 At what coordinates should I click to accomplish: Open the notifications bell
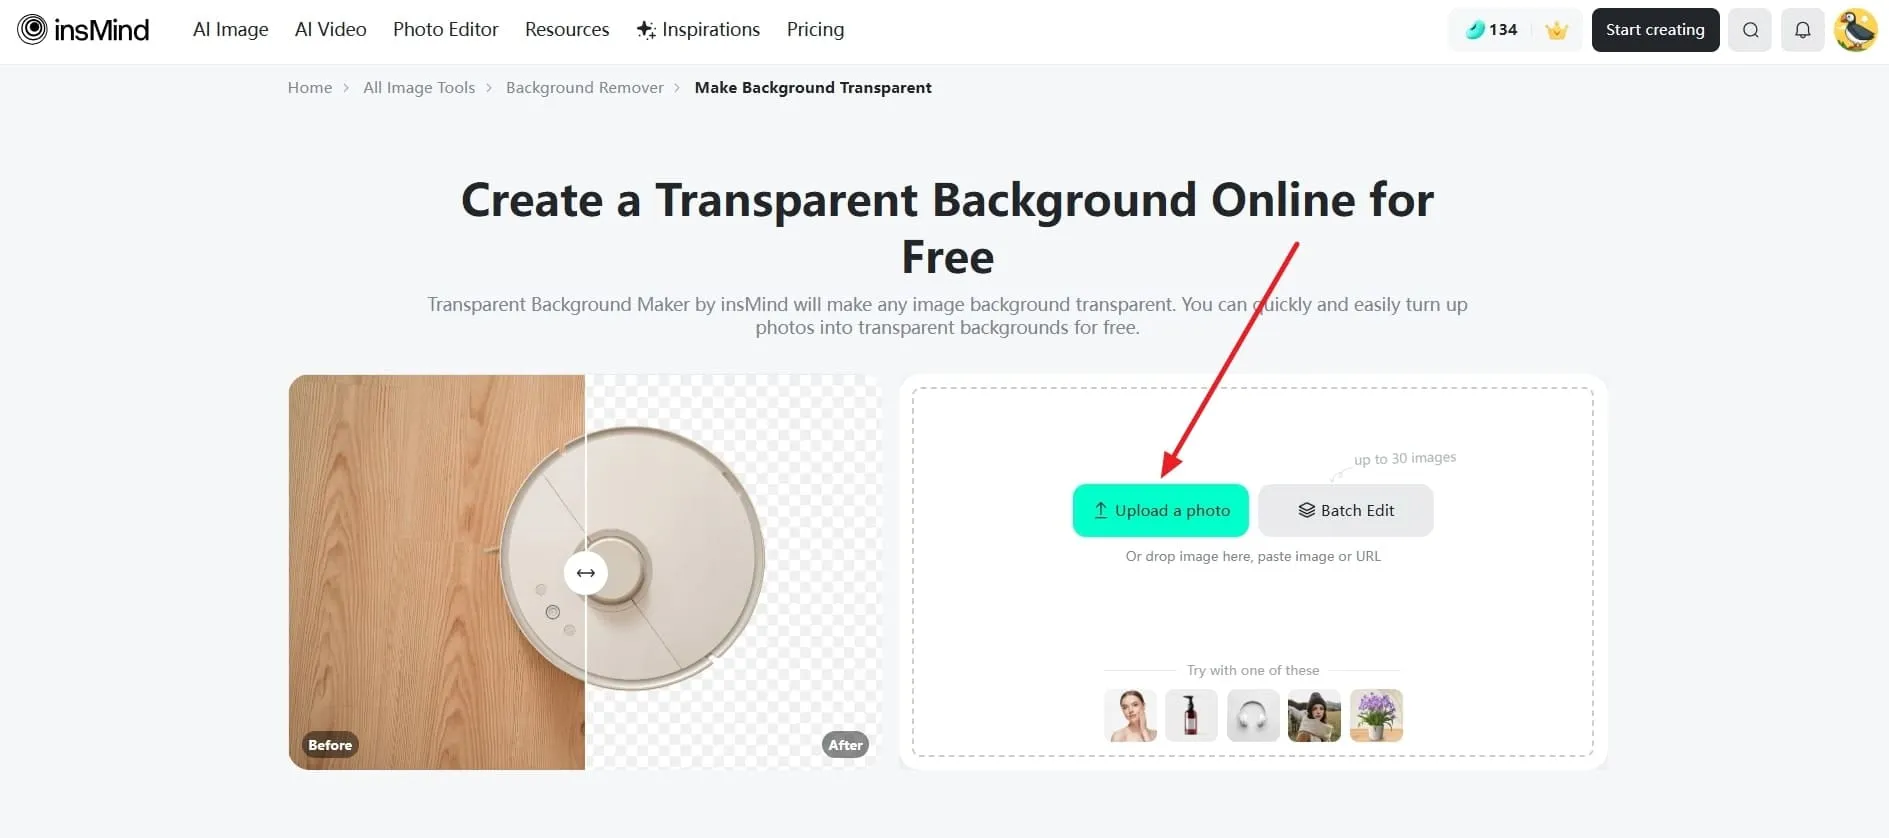coord(1802,30)
